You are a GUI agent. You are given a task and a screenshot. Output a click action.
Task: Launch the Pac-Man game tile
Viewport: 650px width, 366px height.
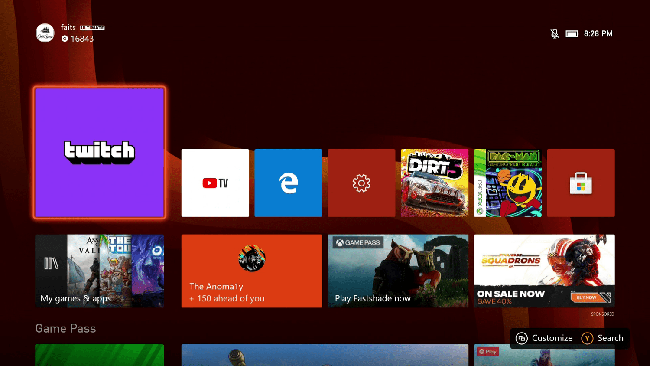click(x=508, y=183)
